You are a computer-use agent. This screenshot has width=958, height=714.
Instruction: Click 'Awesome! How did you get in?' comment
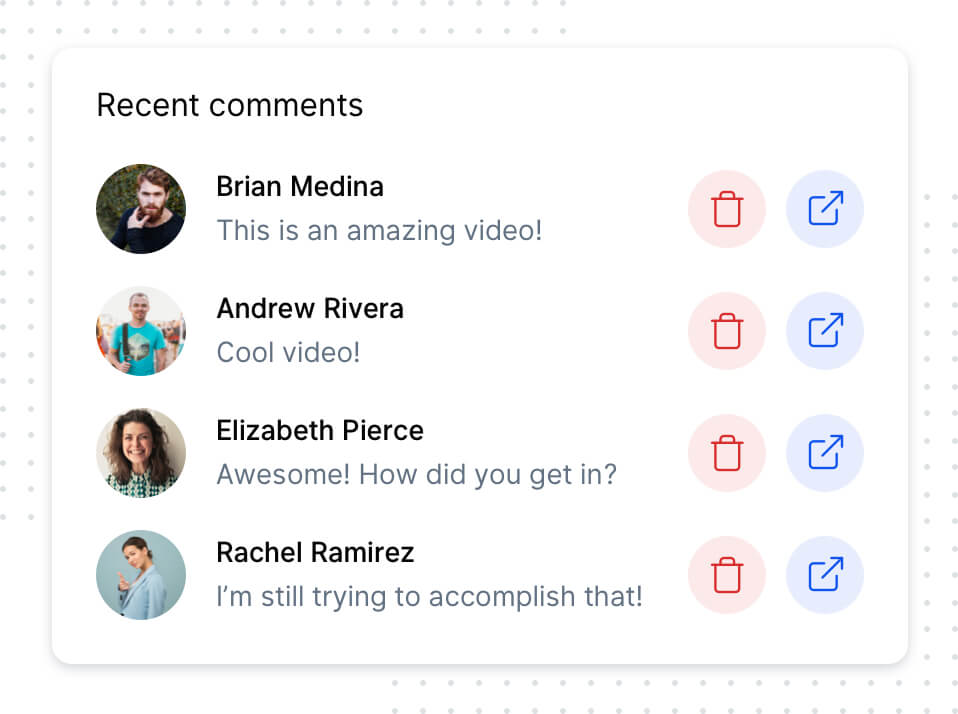tap(416, 475)
